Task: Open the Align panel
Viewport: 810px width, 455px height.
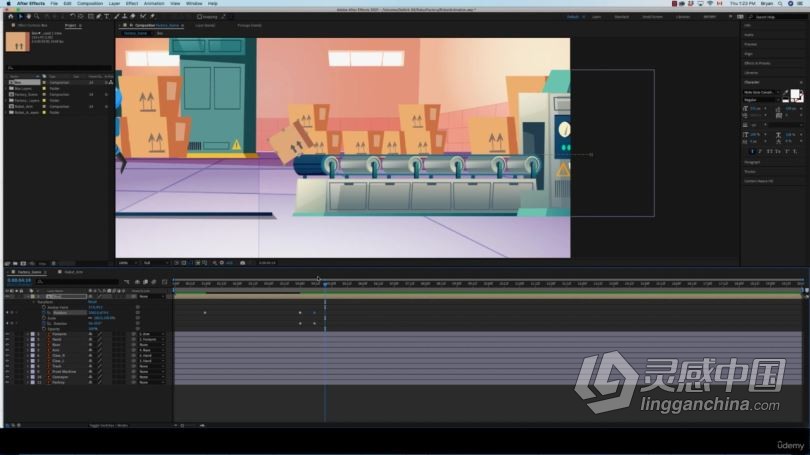Action: (x=748, y=54)
